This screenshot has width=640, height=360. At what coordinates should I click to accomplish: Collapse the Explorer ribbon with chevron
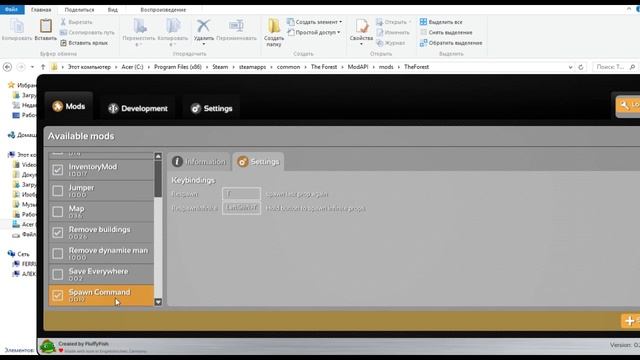click(x=629, y=9)
